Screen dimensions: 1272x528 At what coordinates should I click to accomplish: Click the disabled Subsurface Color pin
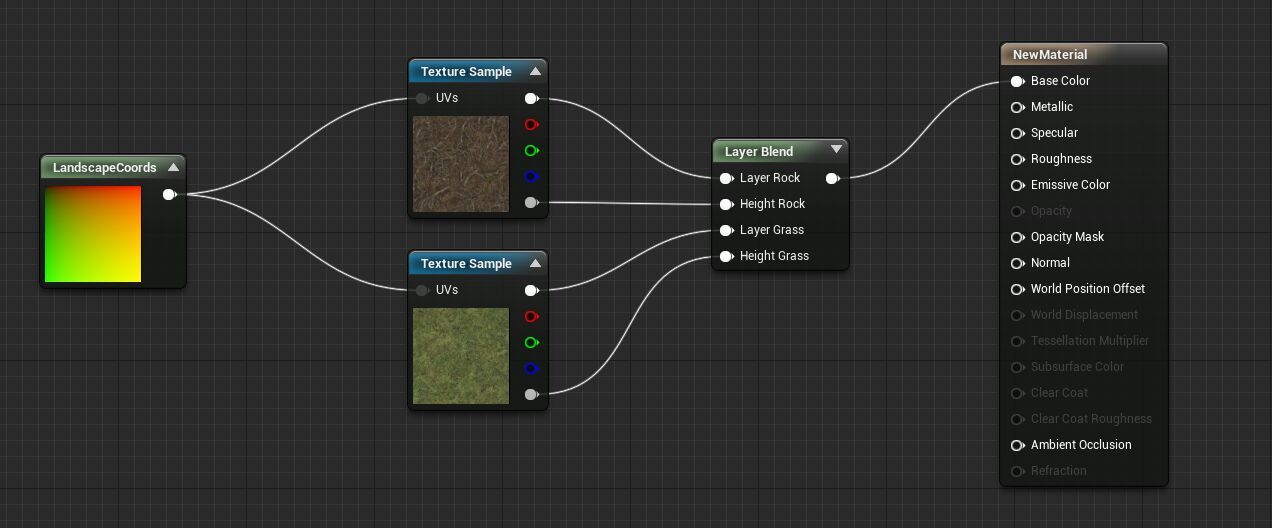click(1018, 367)
